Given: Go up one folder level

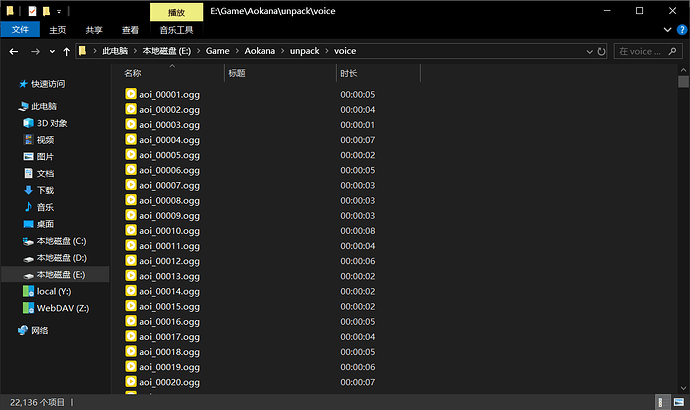Looking at the screenshot, I should point(66,51).
